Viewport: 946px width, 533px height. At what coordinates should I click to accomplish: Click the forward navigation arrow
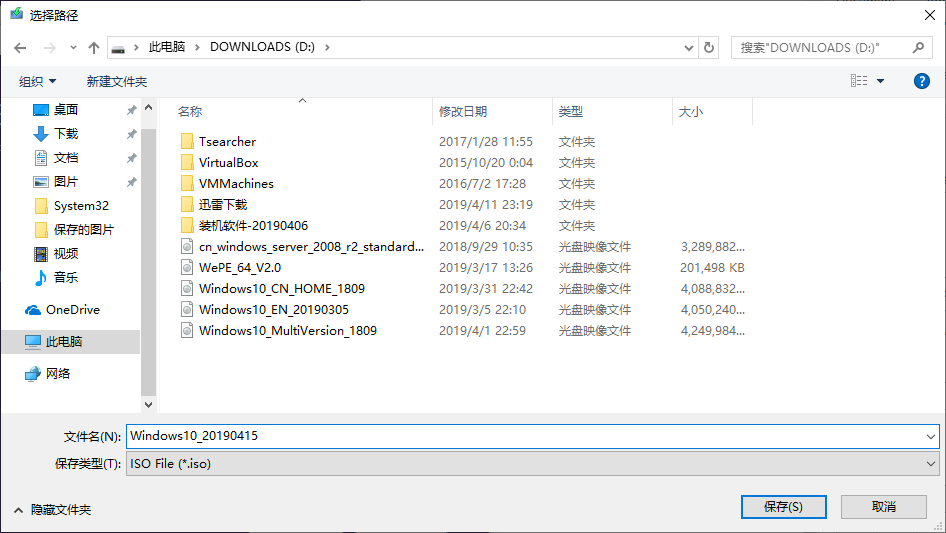tap(49, 48)
